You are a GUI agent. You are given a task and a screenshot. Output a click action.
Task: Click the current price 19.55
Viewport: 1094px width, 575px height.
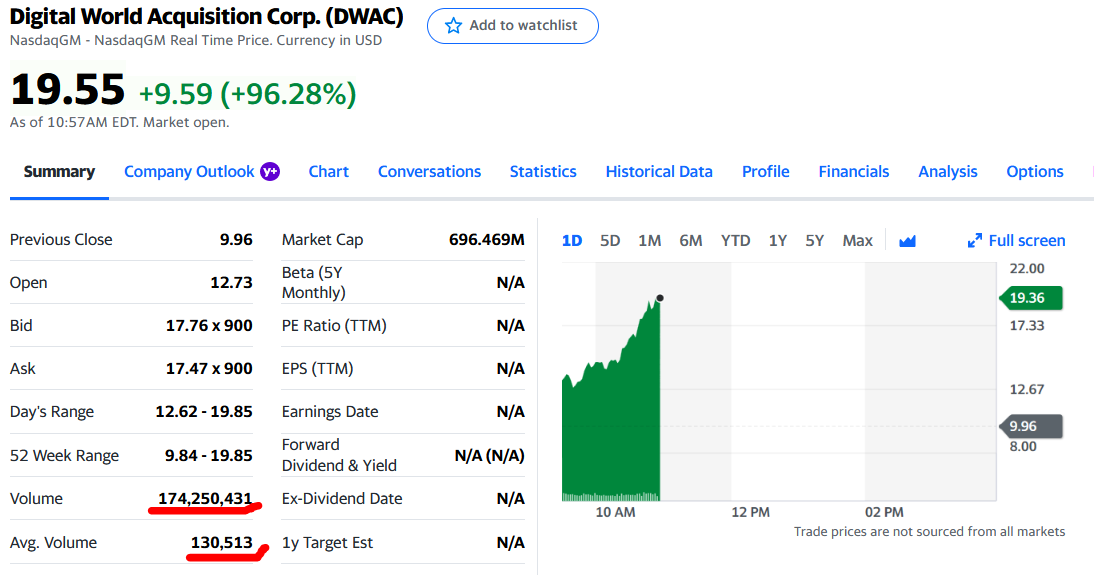click(68, 90)
